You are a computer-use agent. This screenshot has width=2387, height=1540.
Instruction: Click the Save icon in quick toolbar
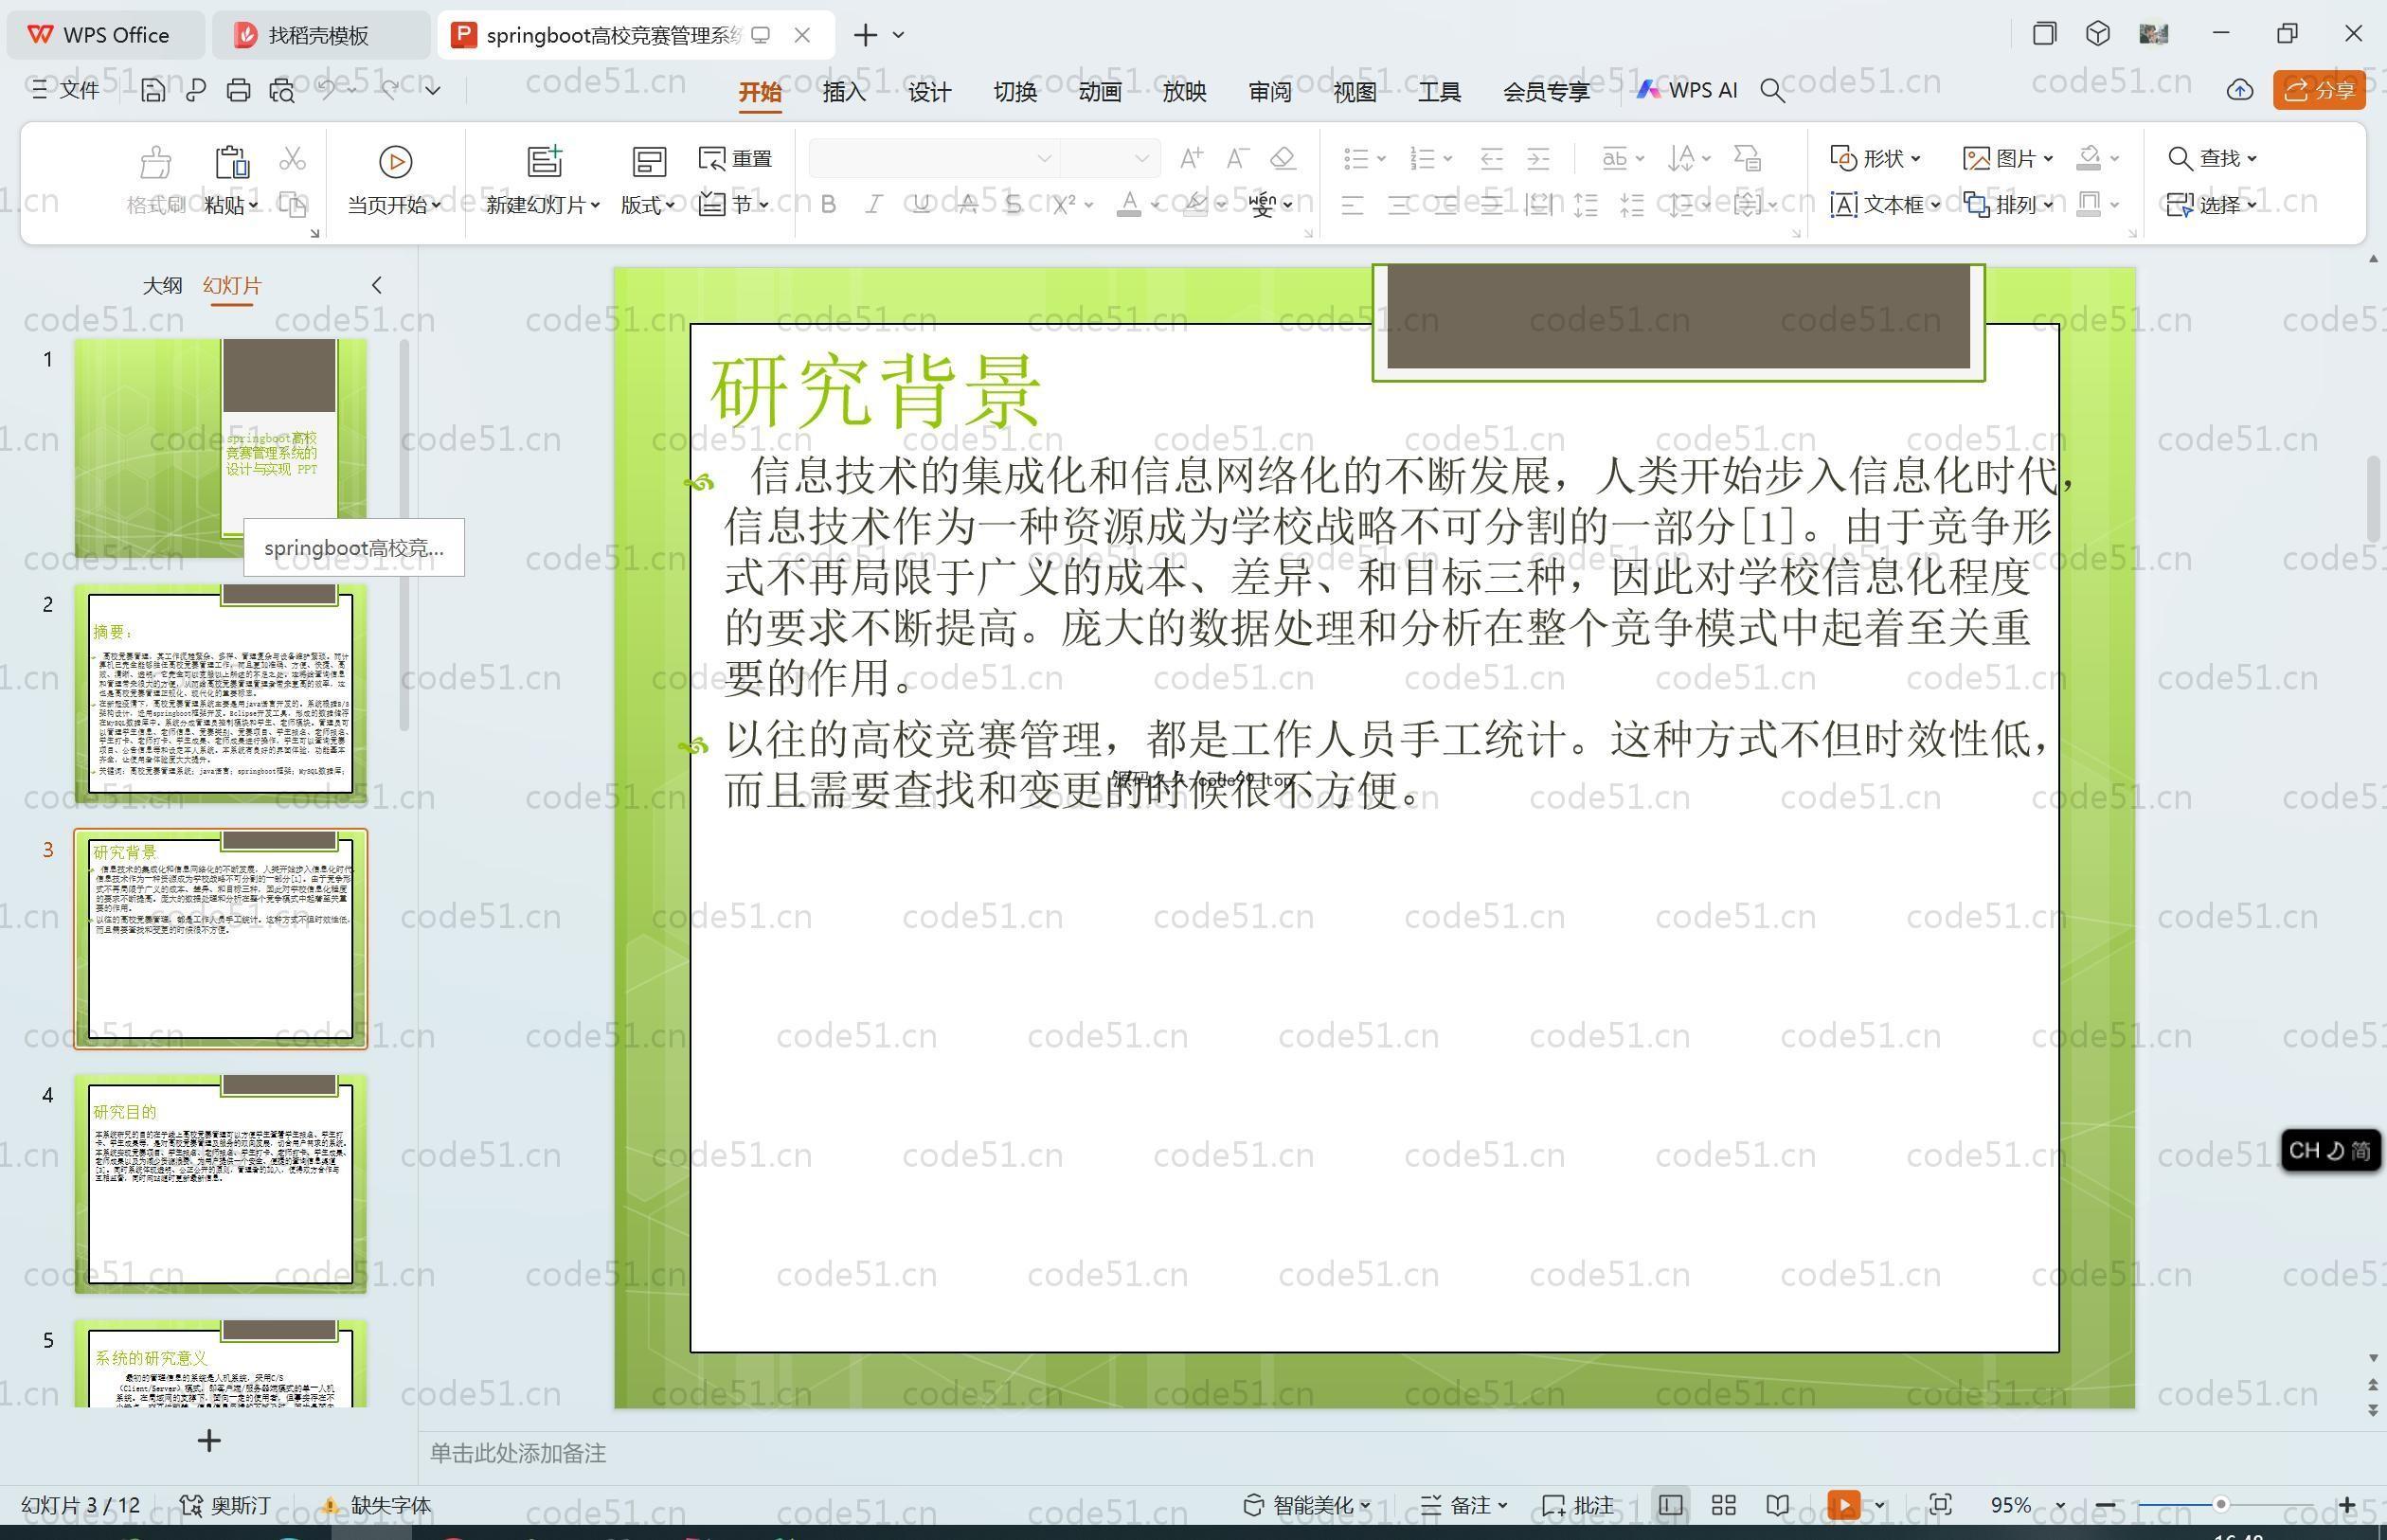point(153,91)
